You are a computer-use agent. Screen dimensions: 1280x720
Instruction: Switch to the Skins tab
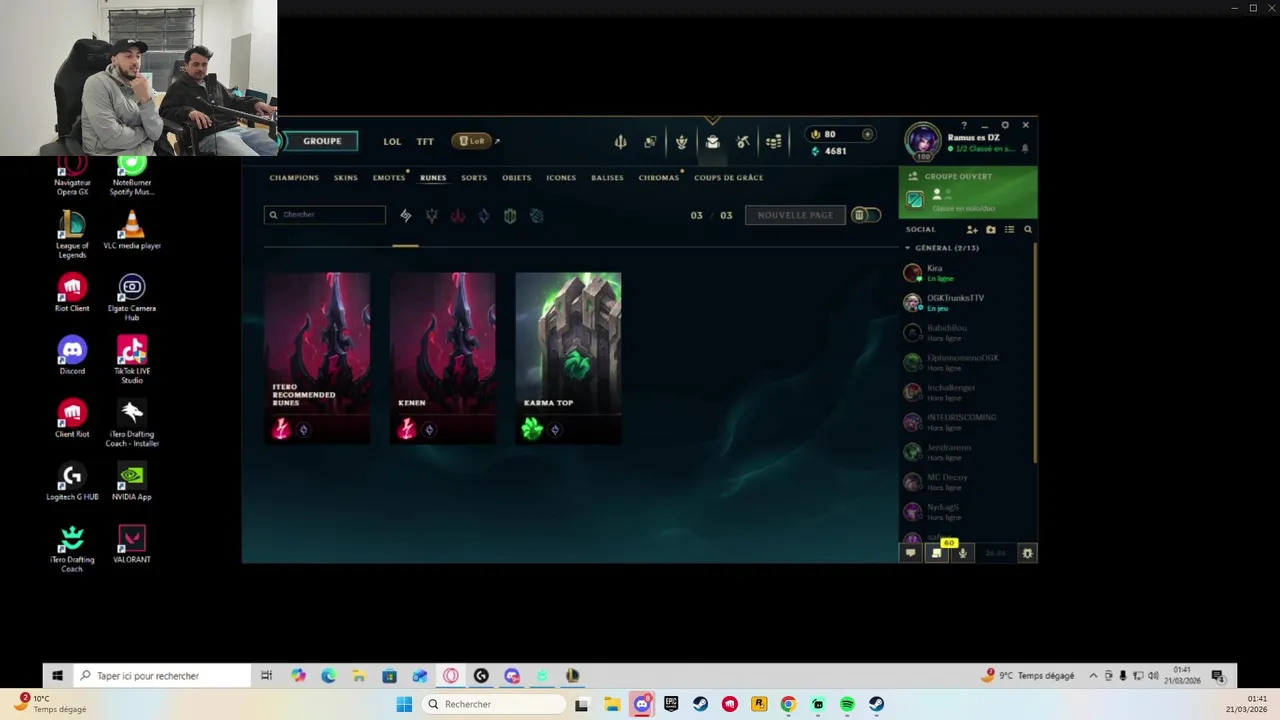click(346, 178)
